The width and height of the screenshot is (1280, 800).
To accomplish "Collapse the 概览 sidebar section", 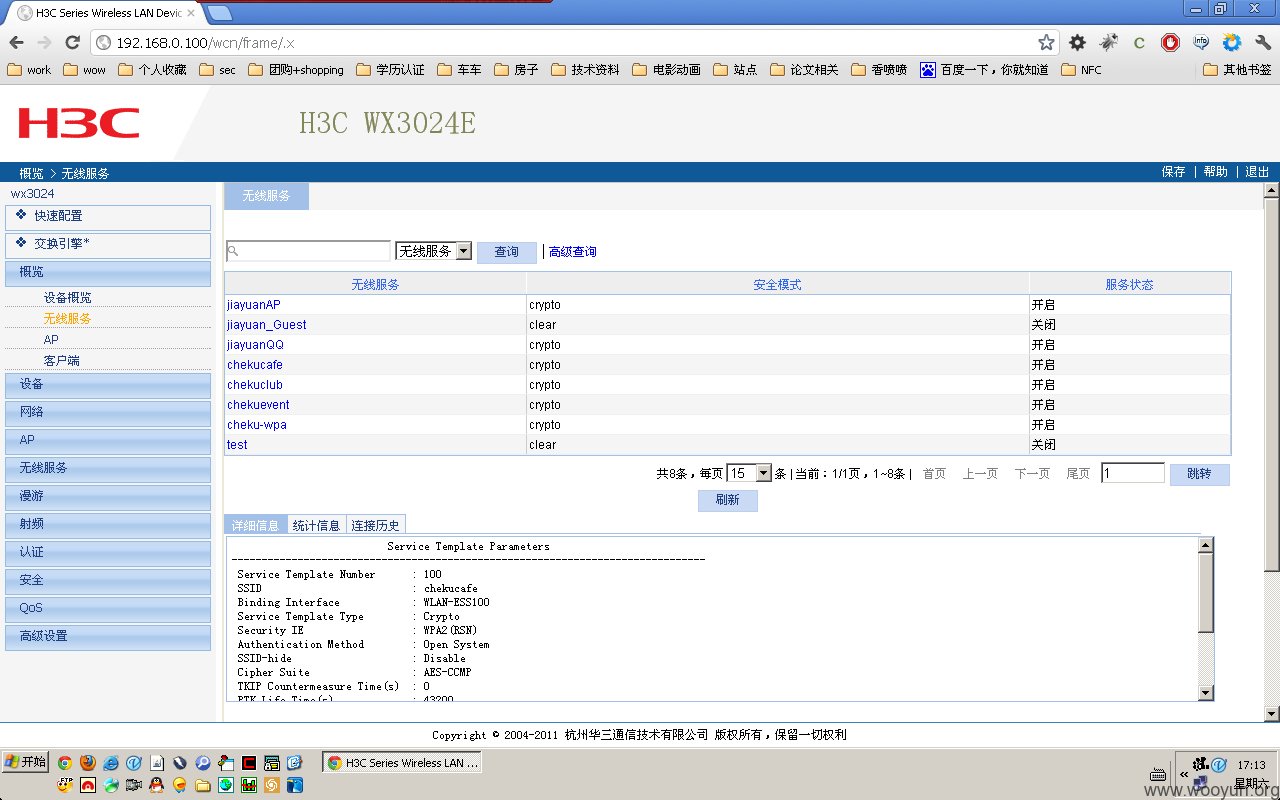I will pos(108,273).
